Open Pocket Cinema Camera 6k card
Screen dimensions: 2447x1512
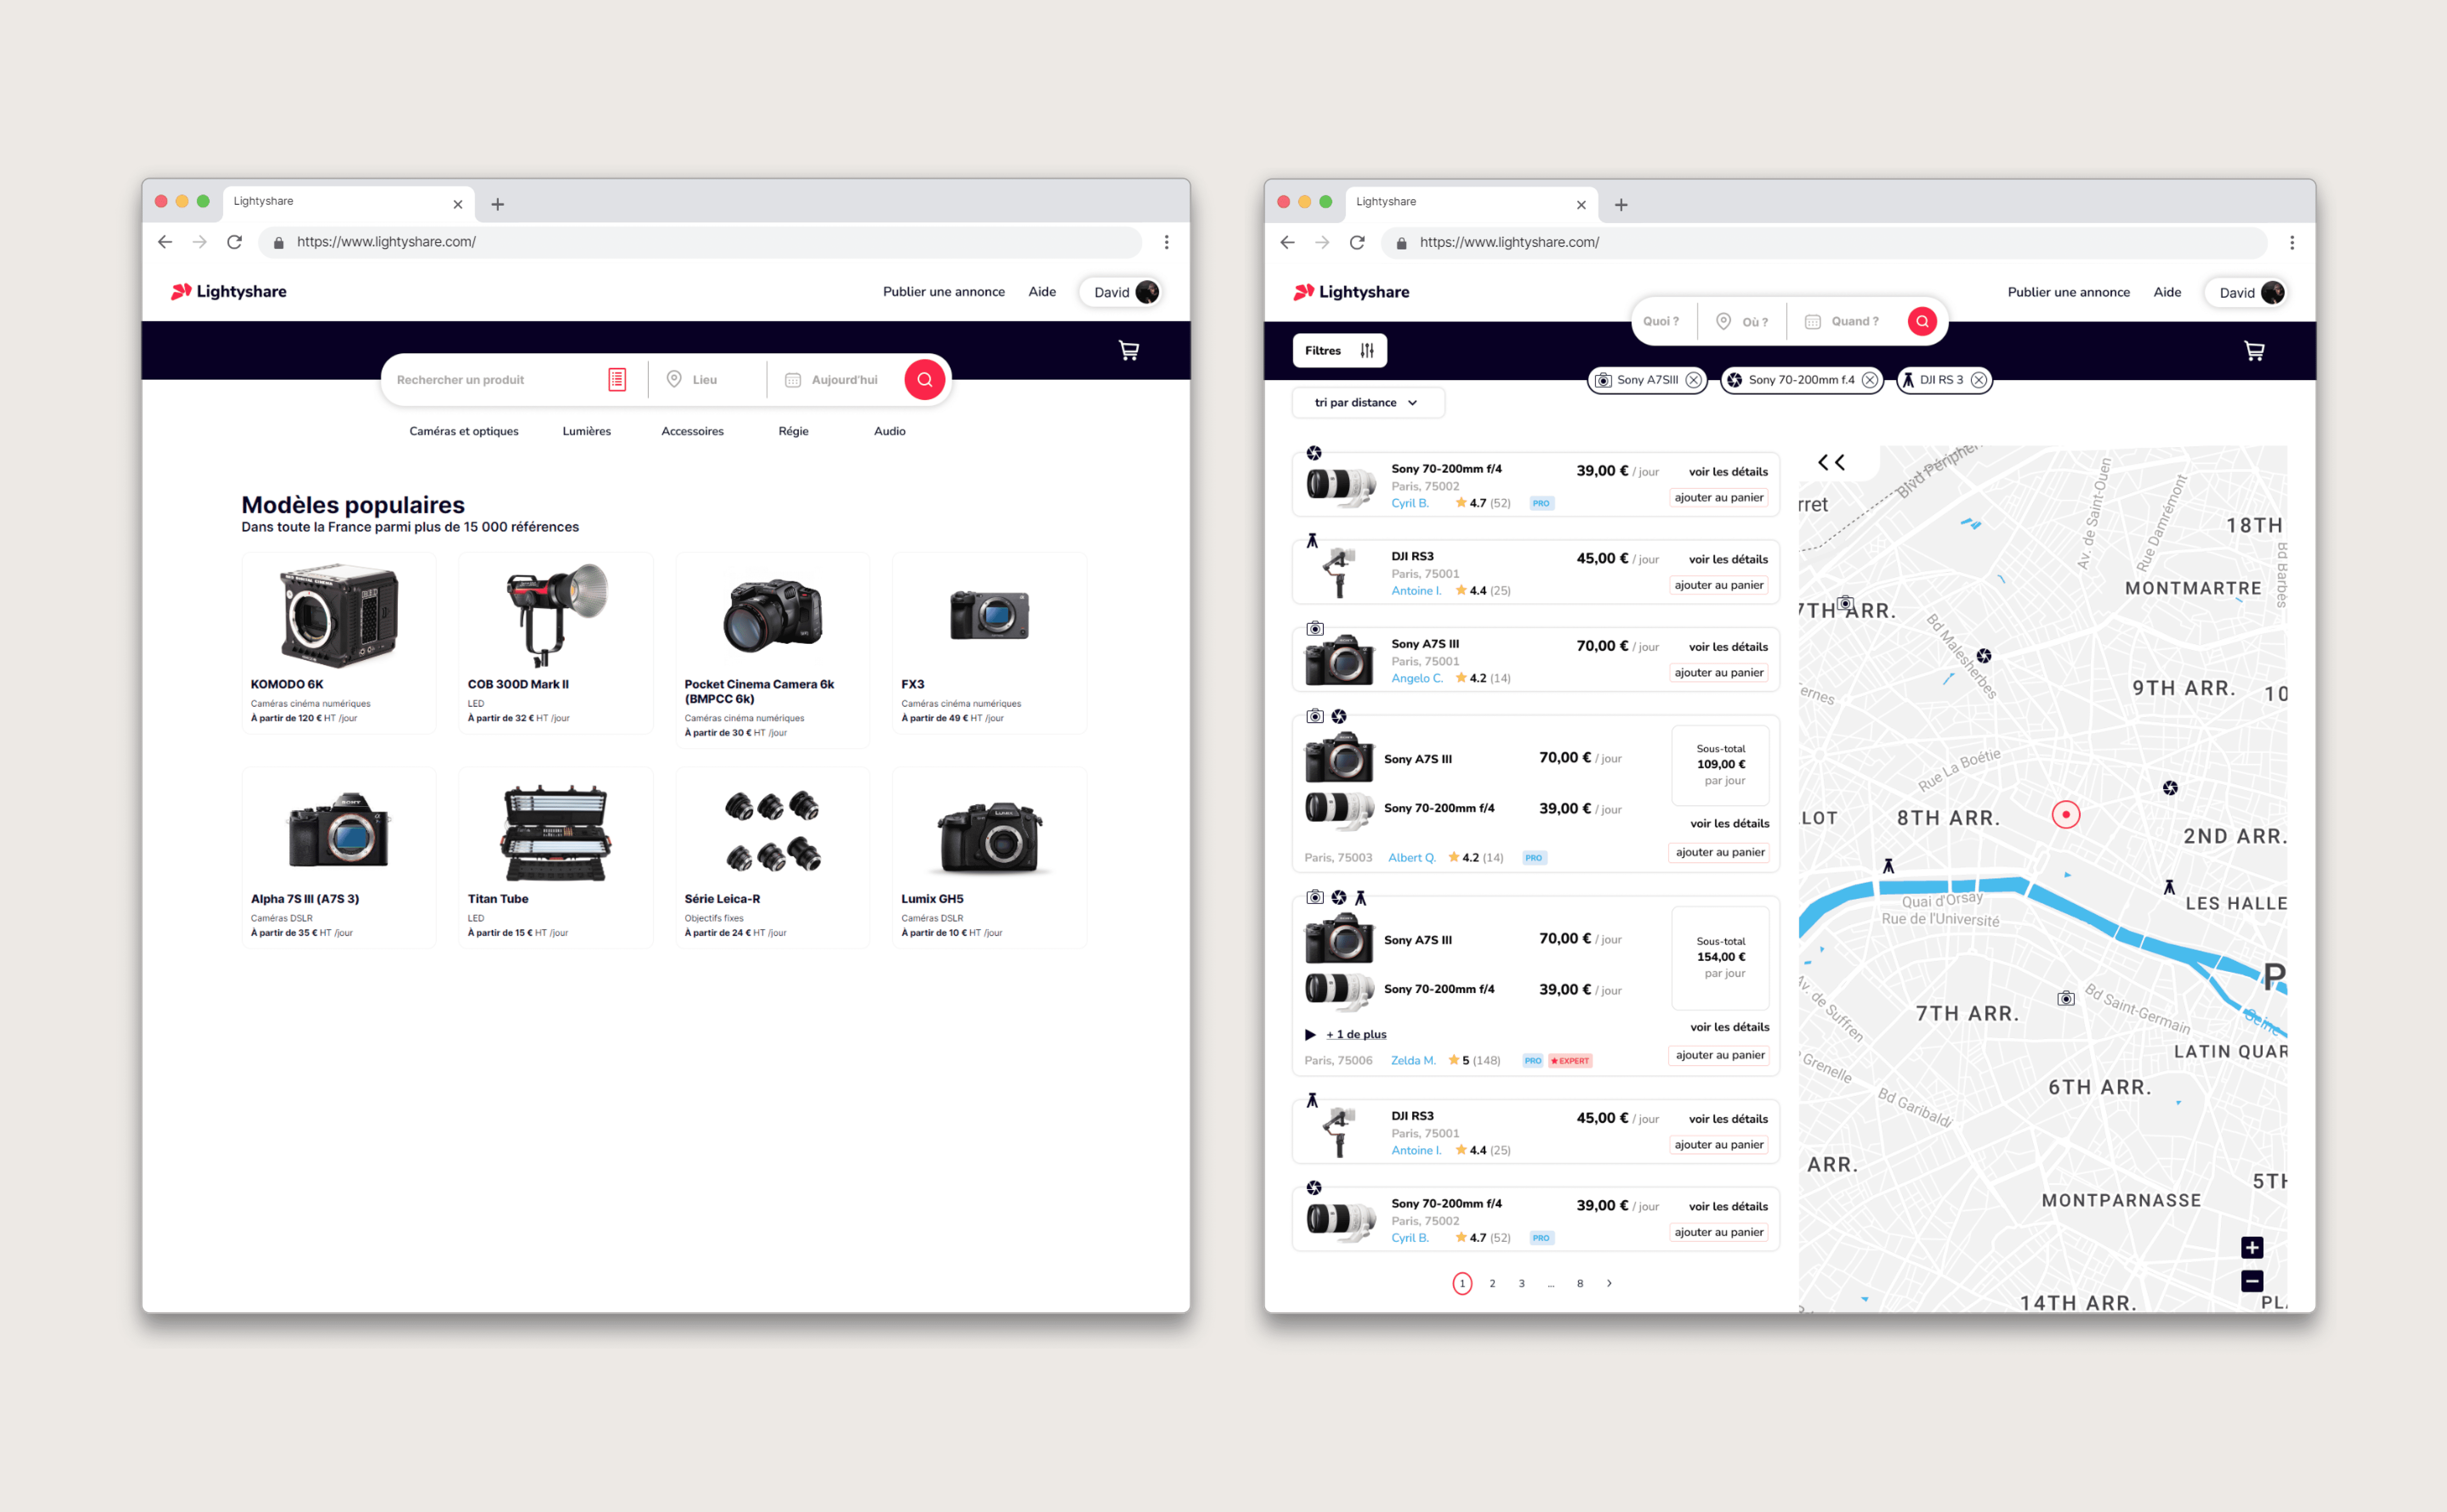772,650
